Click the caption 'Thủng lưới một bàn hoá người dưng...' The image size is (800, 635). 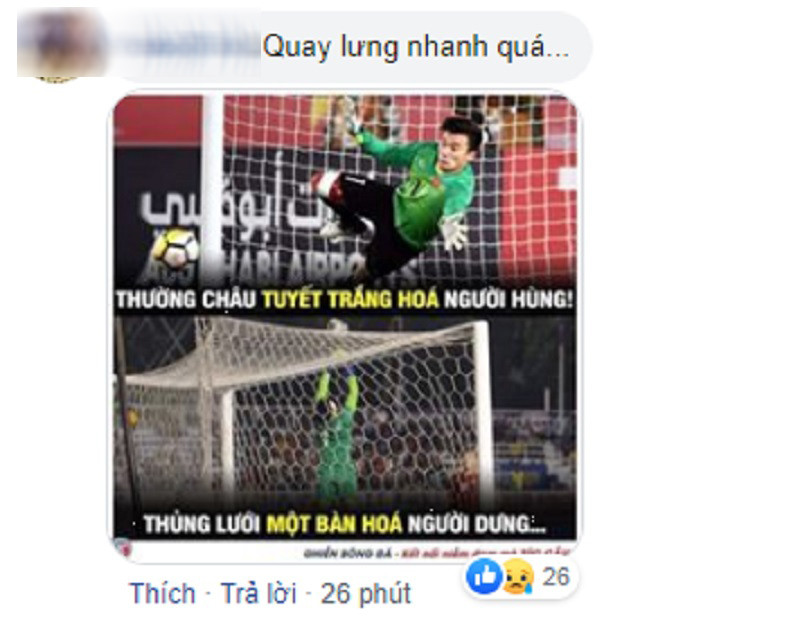click(345, 524)
